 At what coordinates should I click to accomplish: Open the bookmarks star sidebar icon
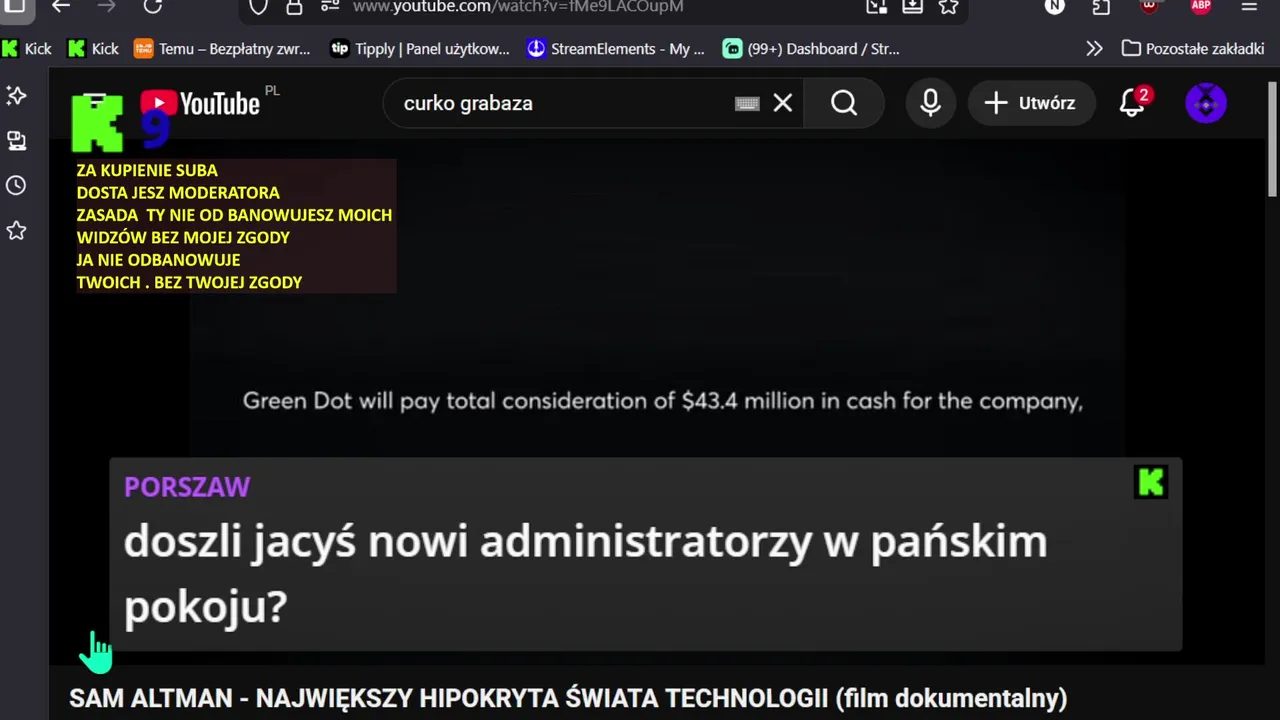pos(16,231)
